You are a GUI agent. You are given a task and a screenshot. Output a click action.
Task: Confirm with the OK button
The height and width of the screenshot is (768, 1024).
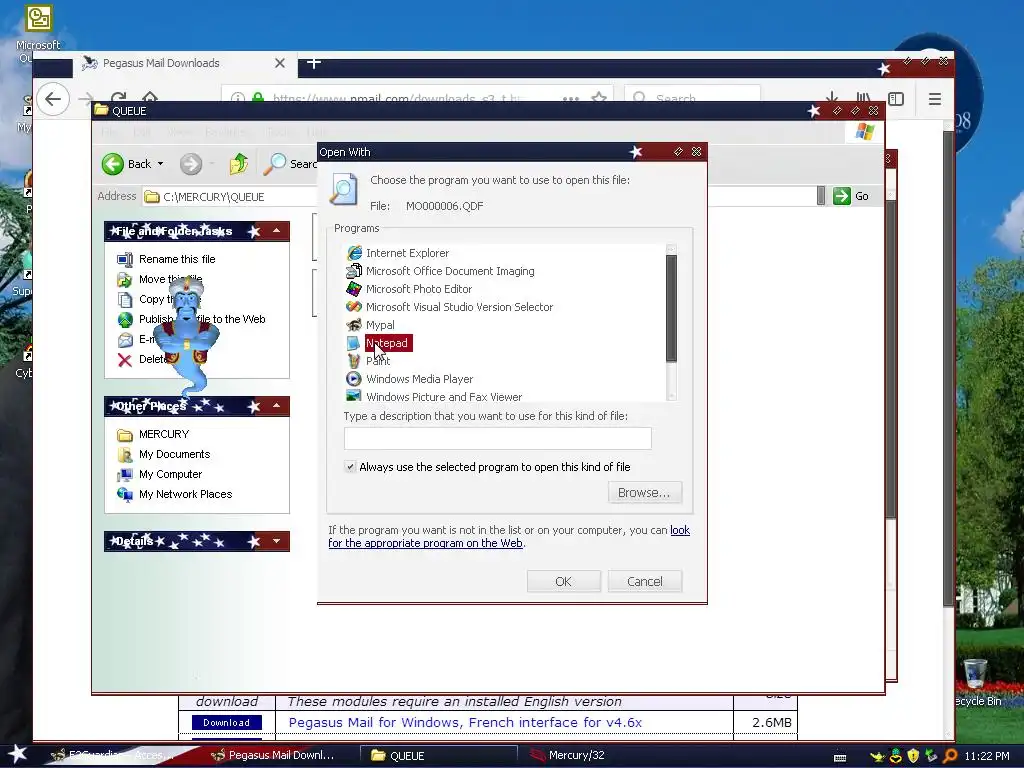coord(563,581)
